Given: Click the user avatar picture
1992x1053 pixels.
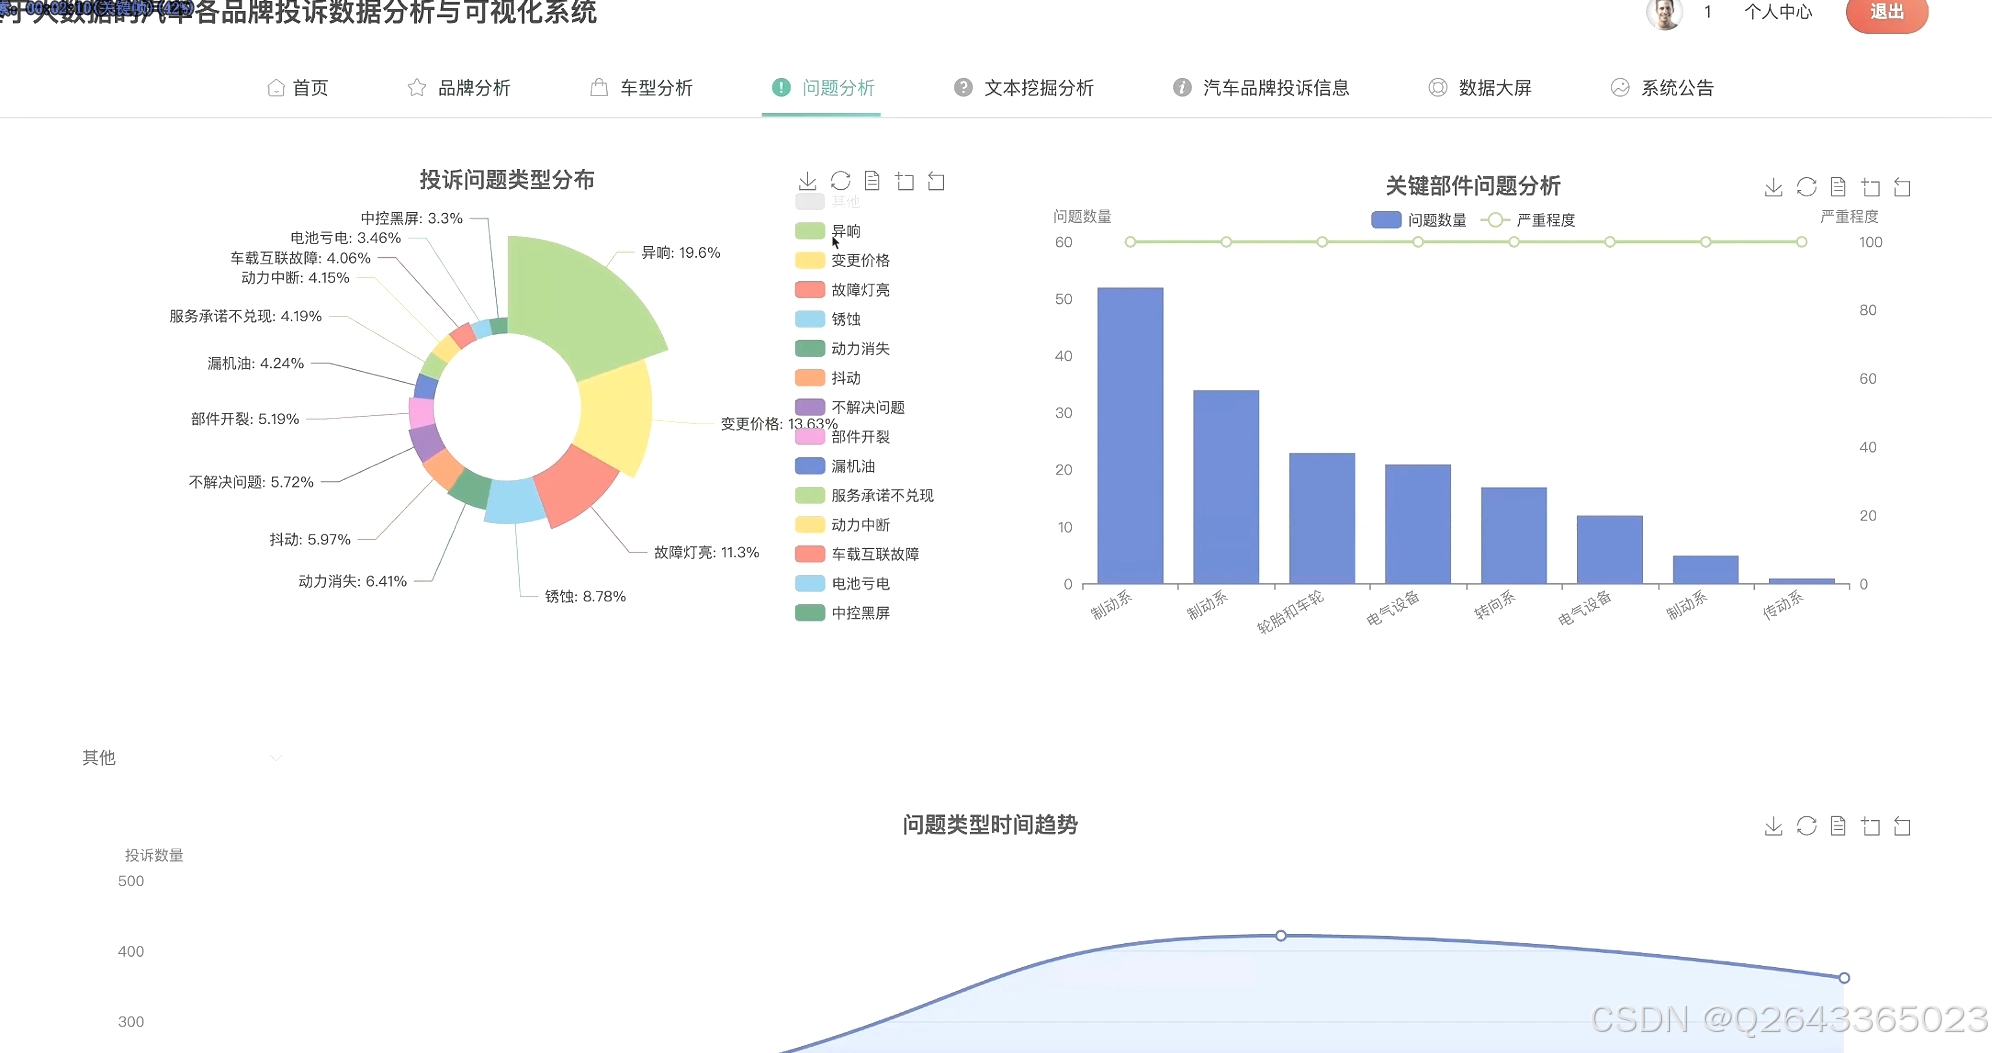Looking at the screenshot, I should click(x=1665, y=13).
